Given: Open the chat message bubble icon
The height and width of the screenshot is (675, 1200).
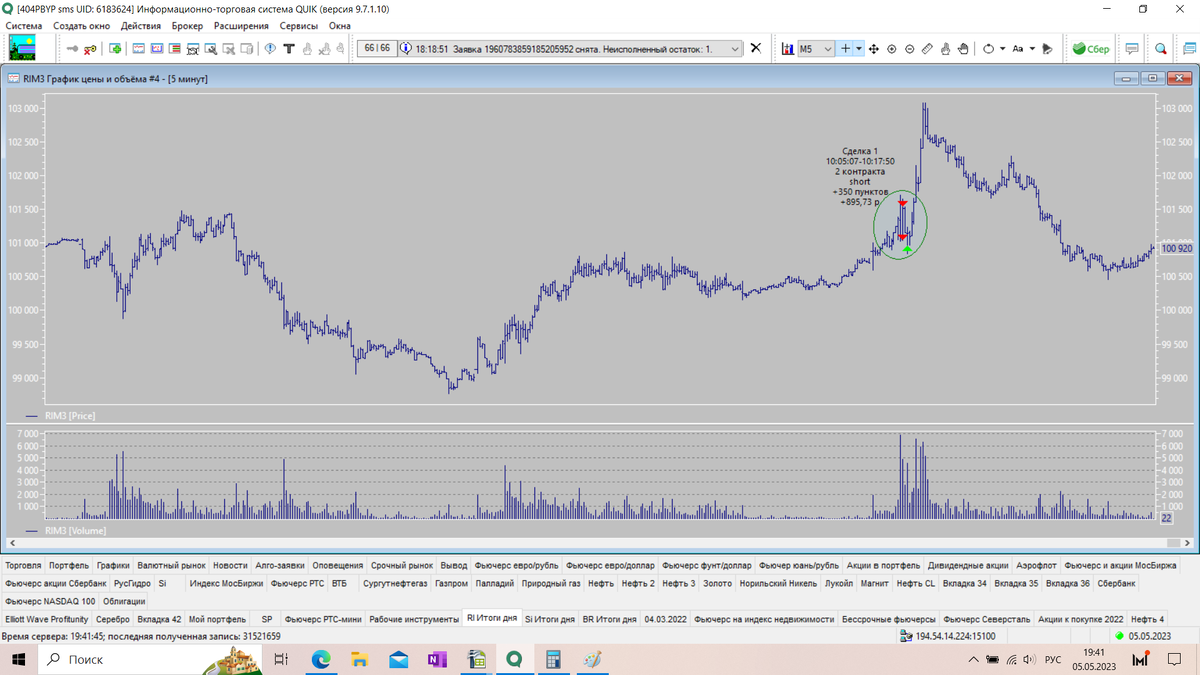Looking at the screenshot, I should (x=1132, y=48).
